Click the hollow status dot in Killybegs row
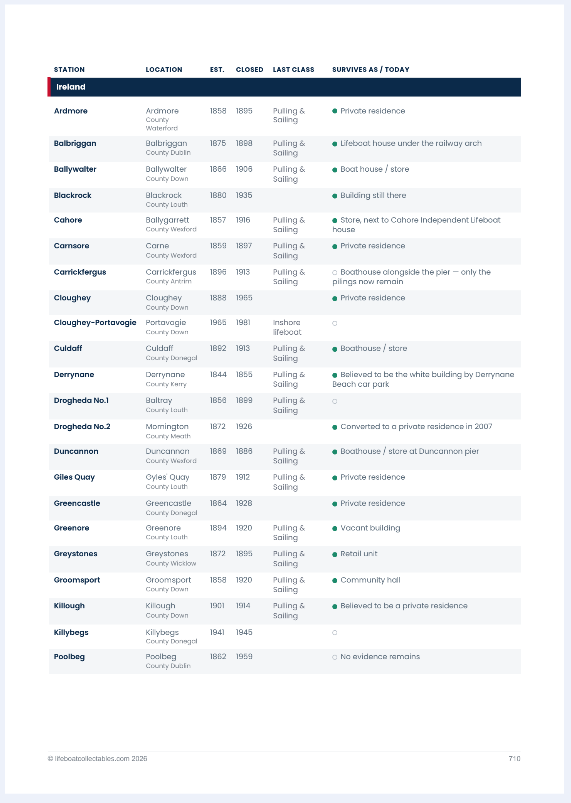Screen dimensions: 571x803 tap(334, 632)
